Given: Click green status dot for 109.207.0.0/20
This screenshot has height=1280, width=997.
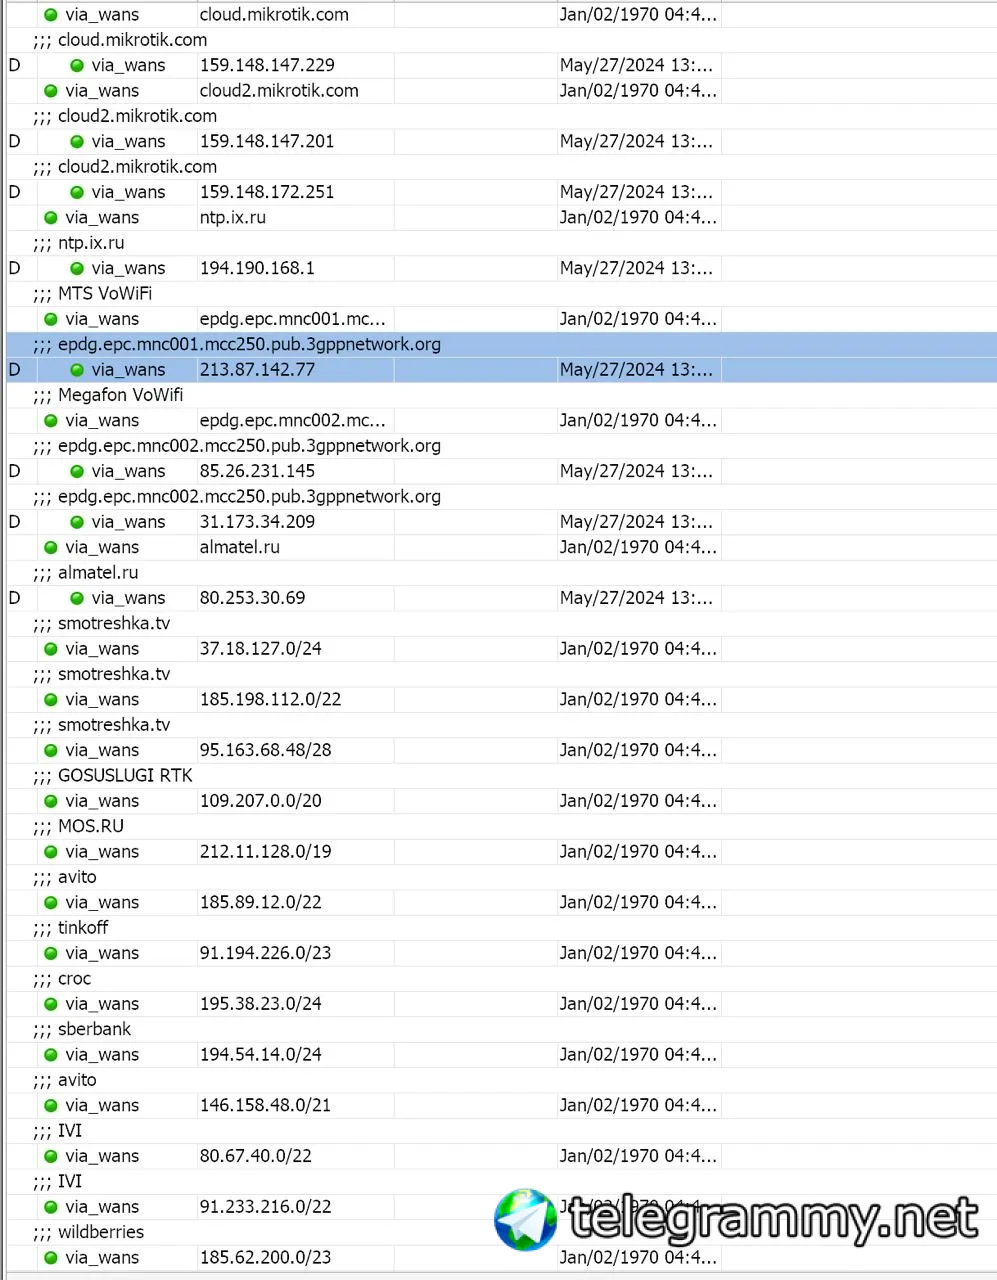Looking at the screenshot, I should pyautogui.click(x=51, y=801).
